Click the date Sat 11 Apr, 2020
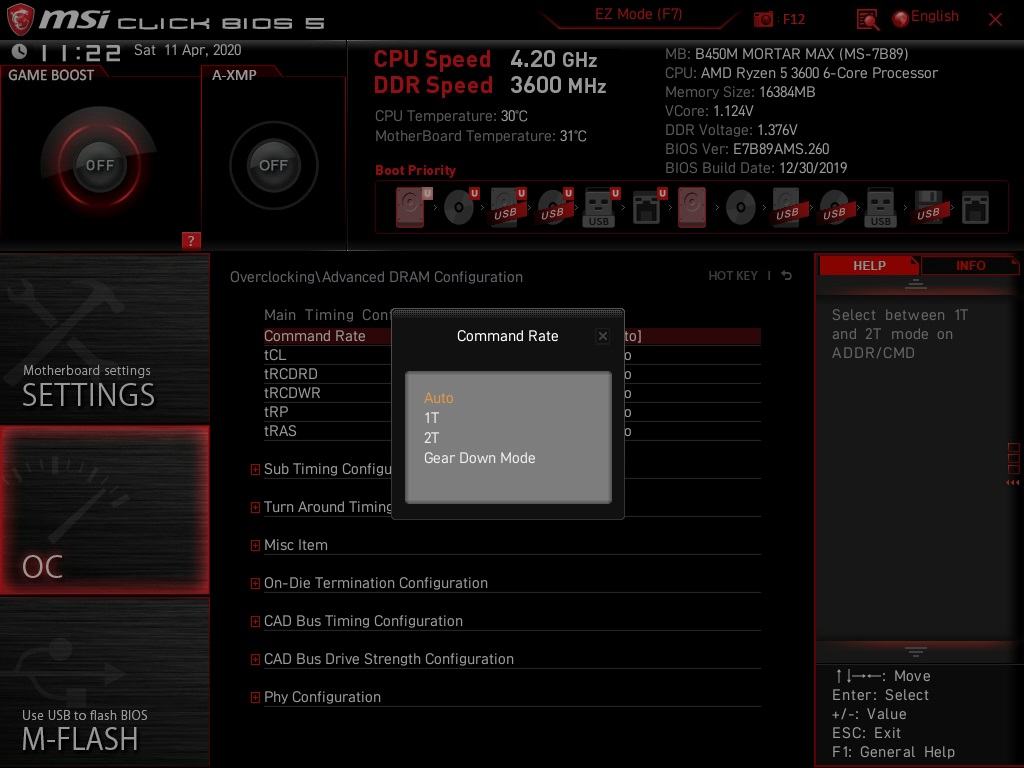This screenshot has width=1024, height=768. pos(187,50)
